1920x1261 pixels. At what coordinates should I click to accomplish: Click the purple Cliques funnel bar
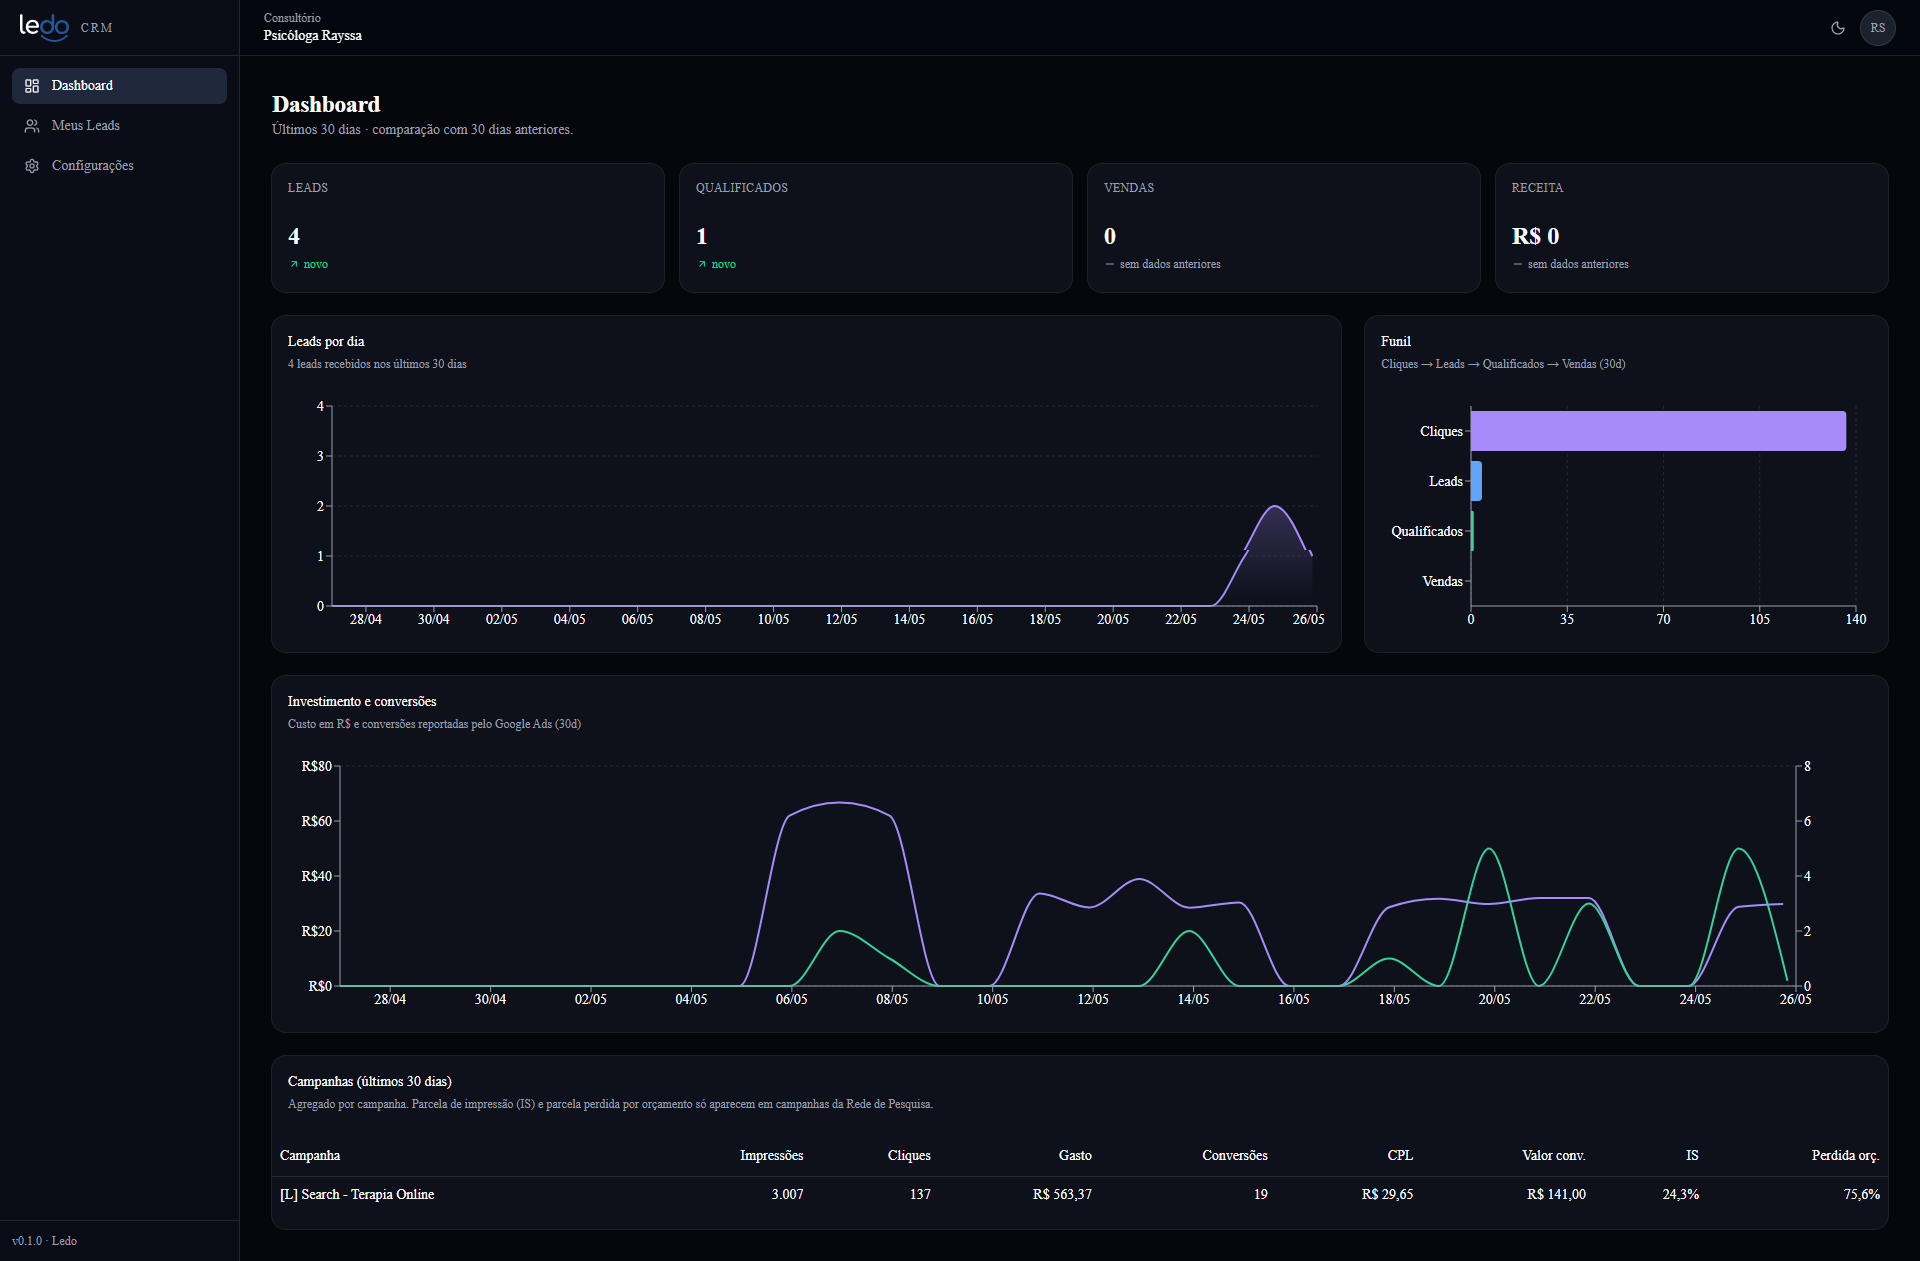click(1658, 431)
